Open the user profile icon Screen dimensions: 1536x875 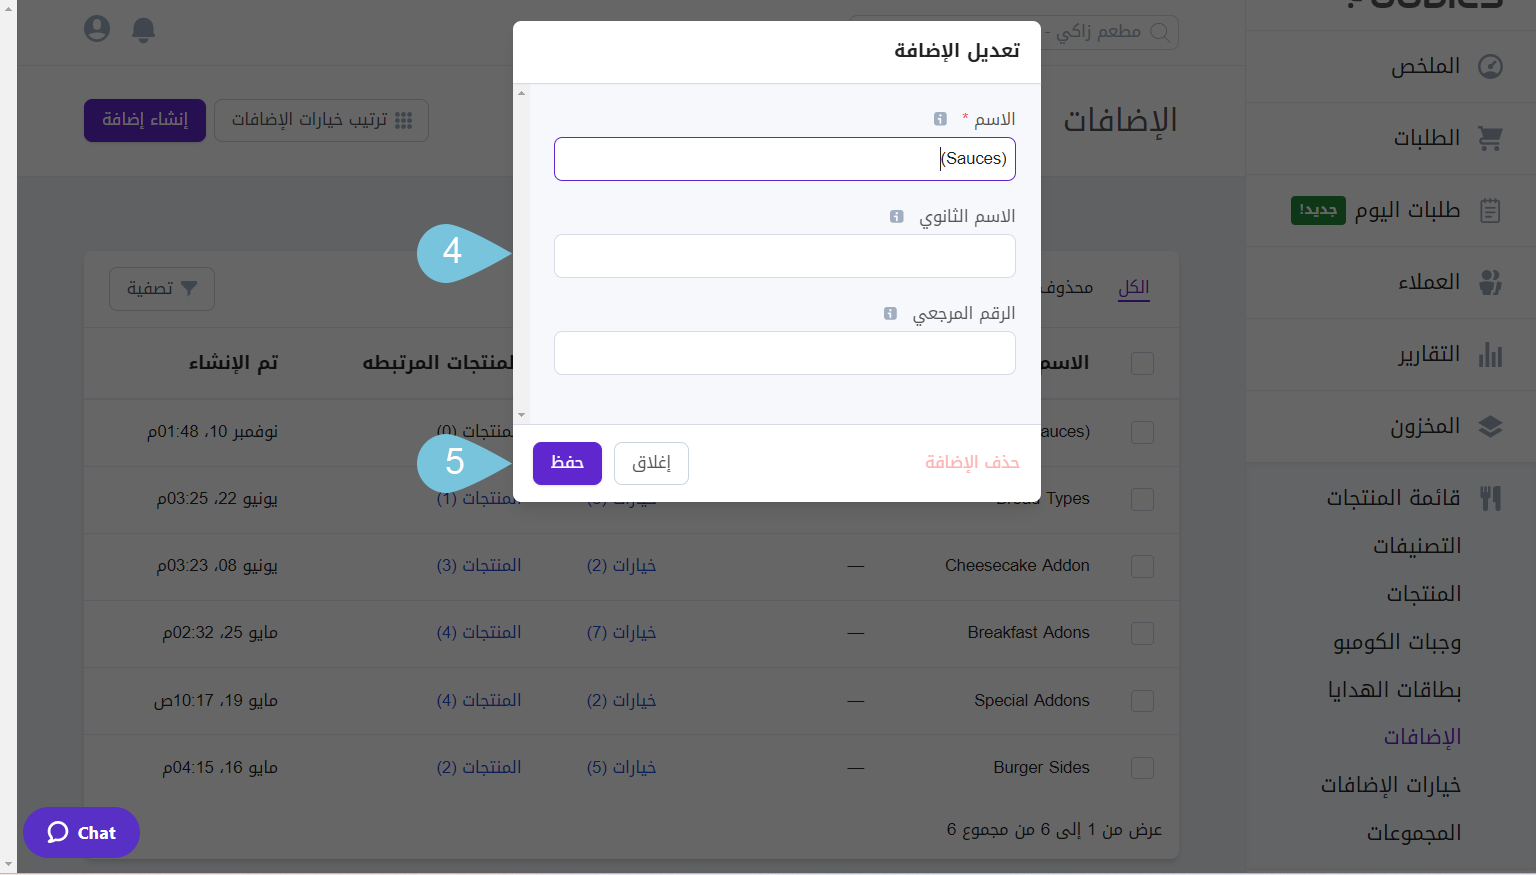(96, 29)
